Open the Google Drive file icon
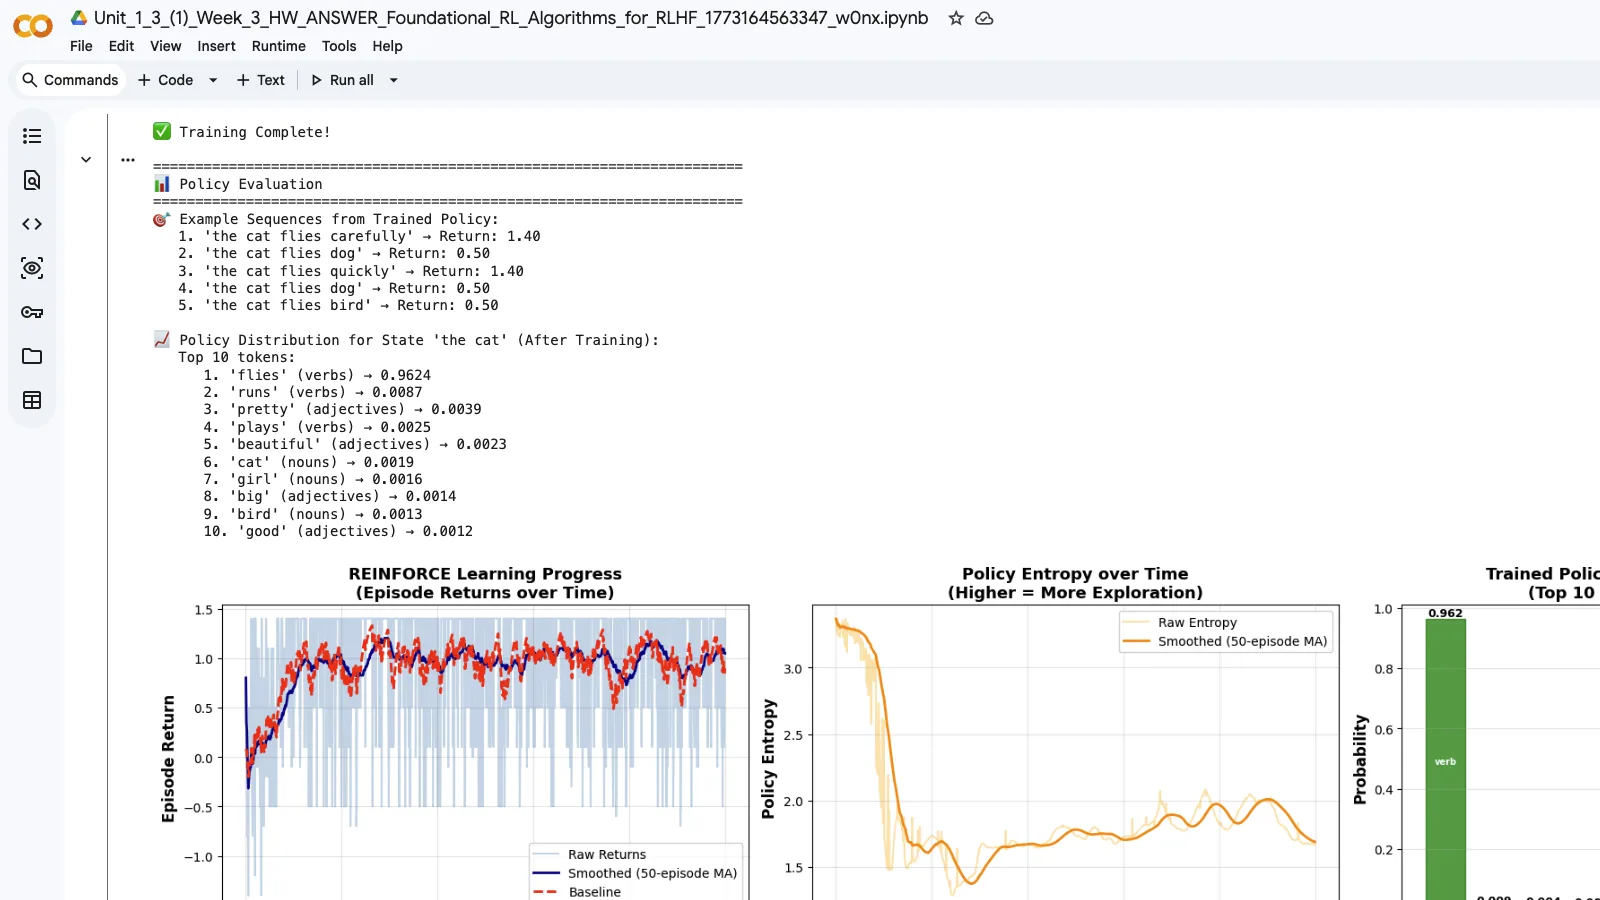 coord(79,18)
